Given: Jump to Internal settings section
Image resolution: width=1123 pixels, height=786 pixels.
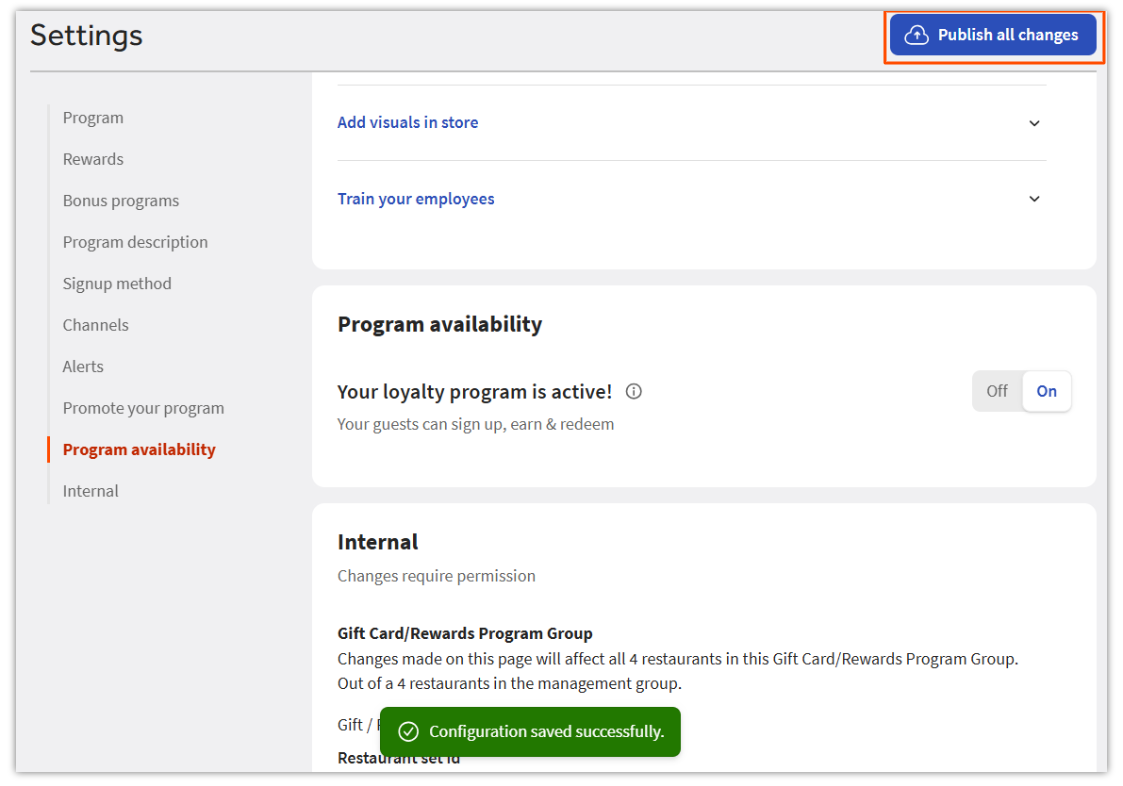Looking at the screenshot, I should pos(90,491).
